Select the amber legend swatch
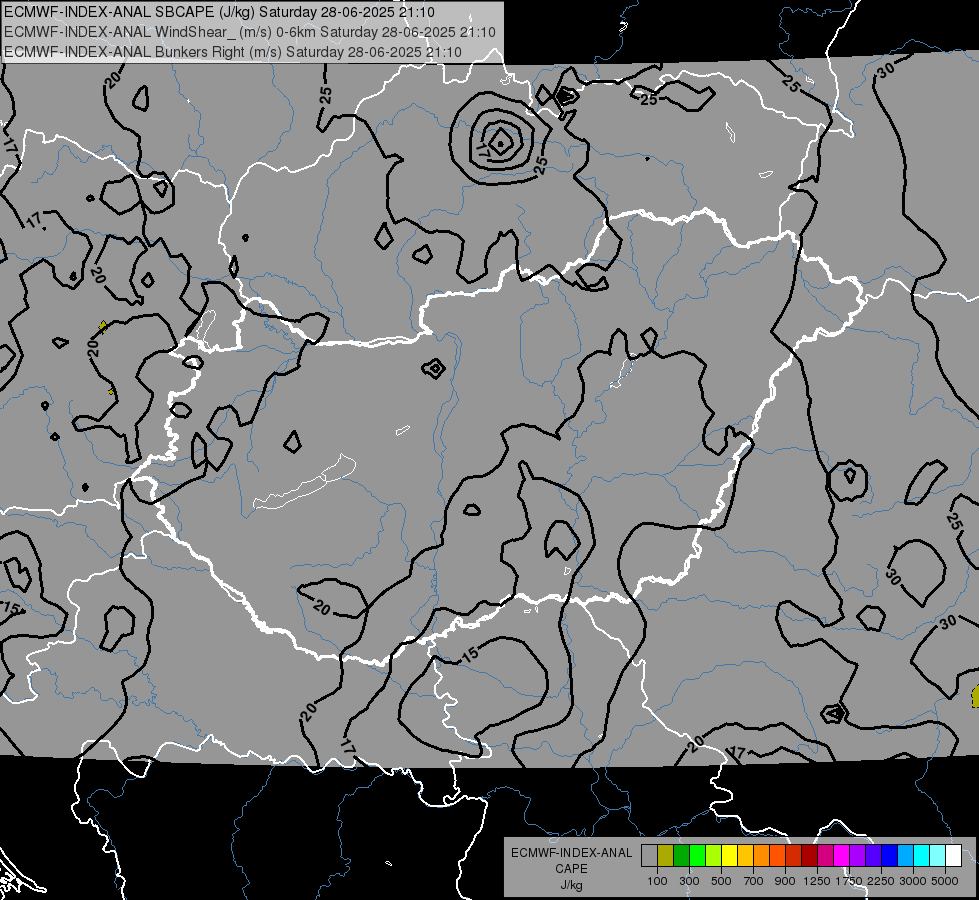 coord(745,855)
